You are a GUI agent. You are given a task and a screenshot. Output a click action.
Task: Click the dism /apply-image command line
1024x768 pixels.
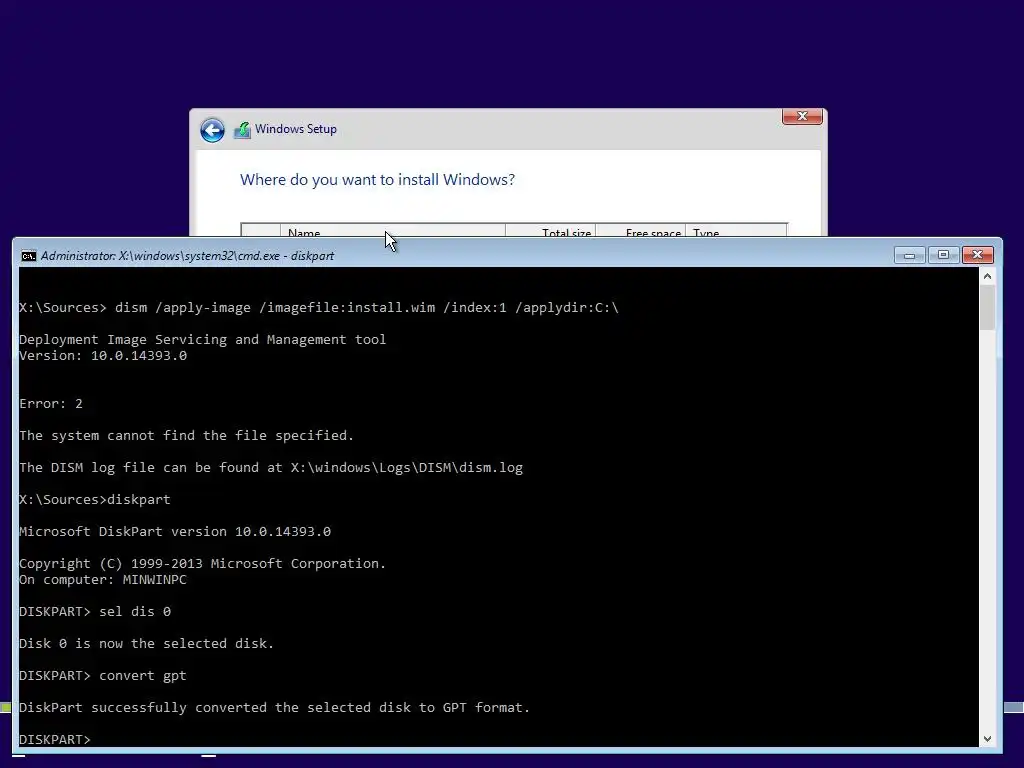pos(319,308)
